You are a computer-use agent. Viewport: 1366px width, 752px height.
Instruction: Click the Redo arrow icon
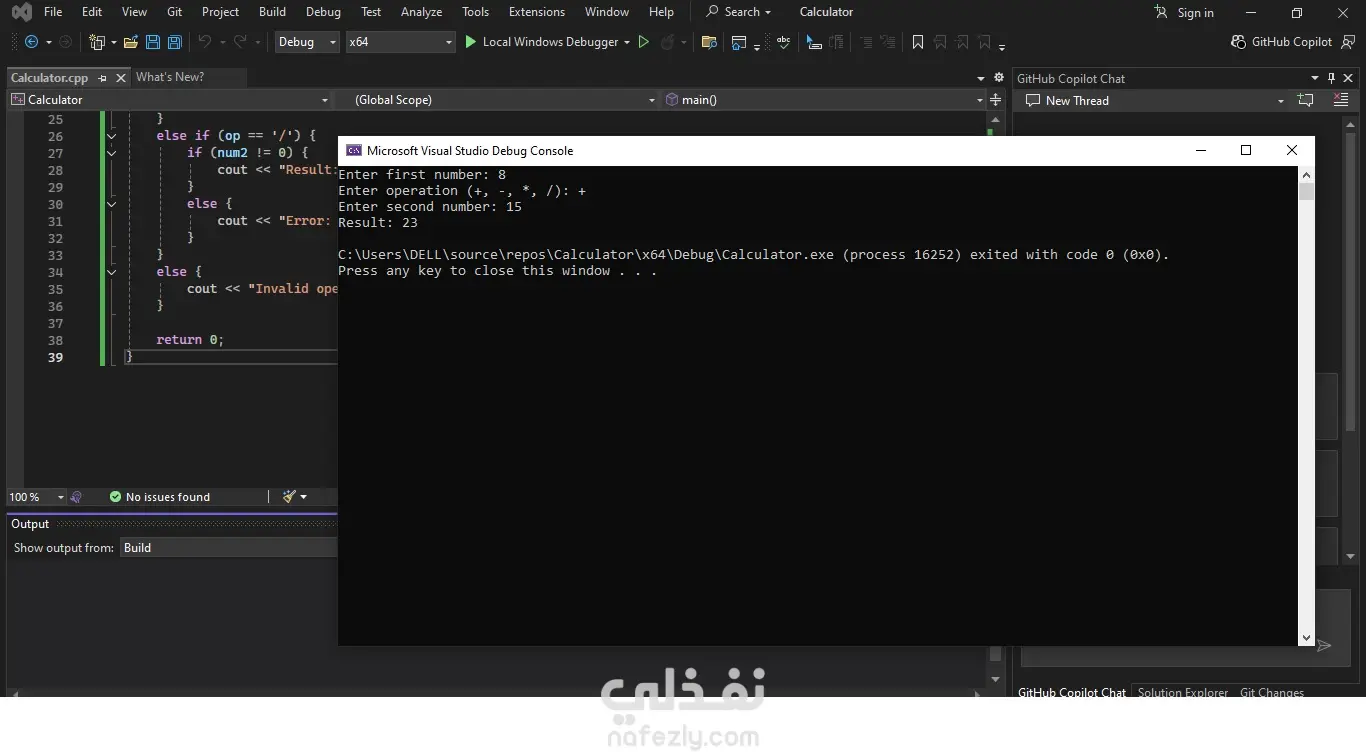point(240,42)
